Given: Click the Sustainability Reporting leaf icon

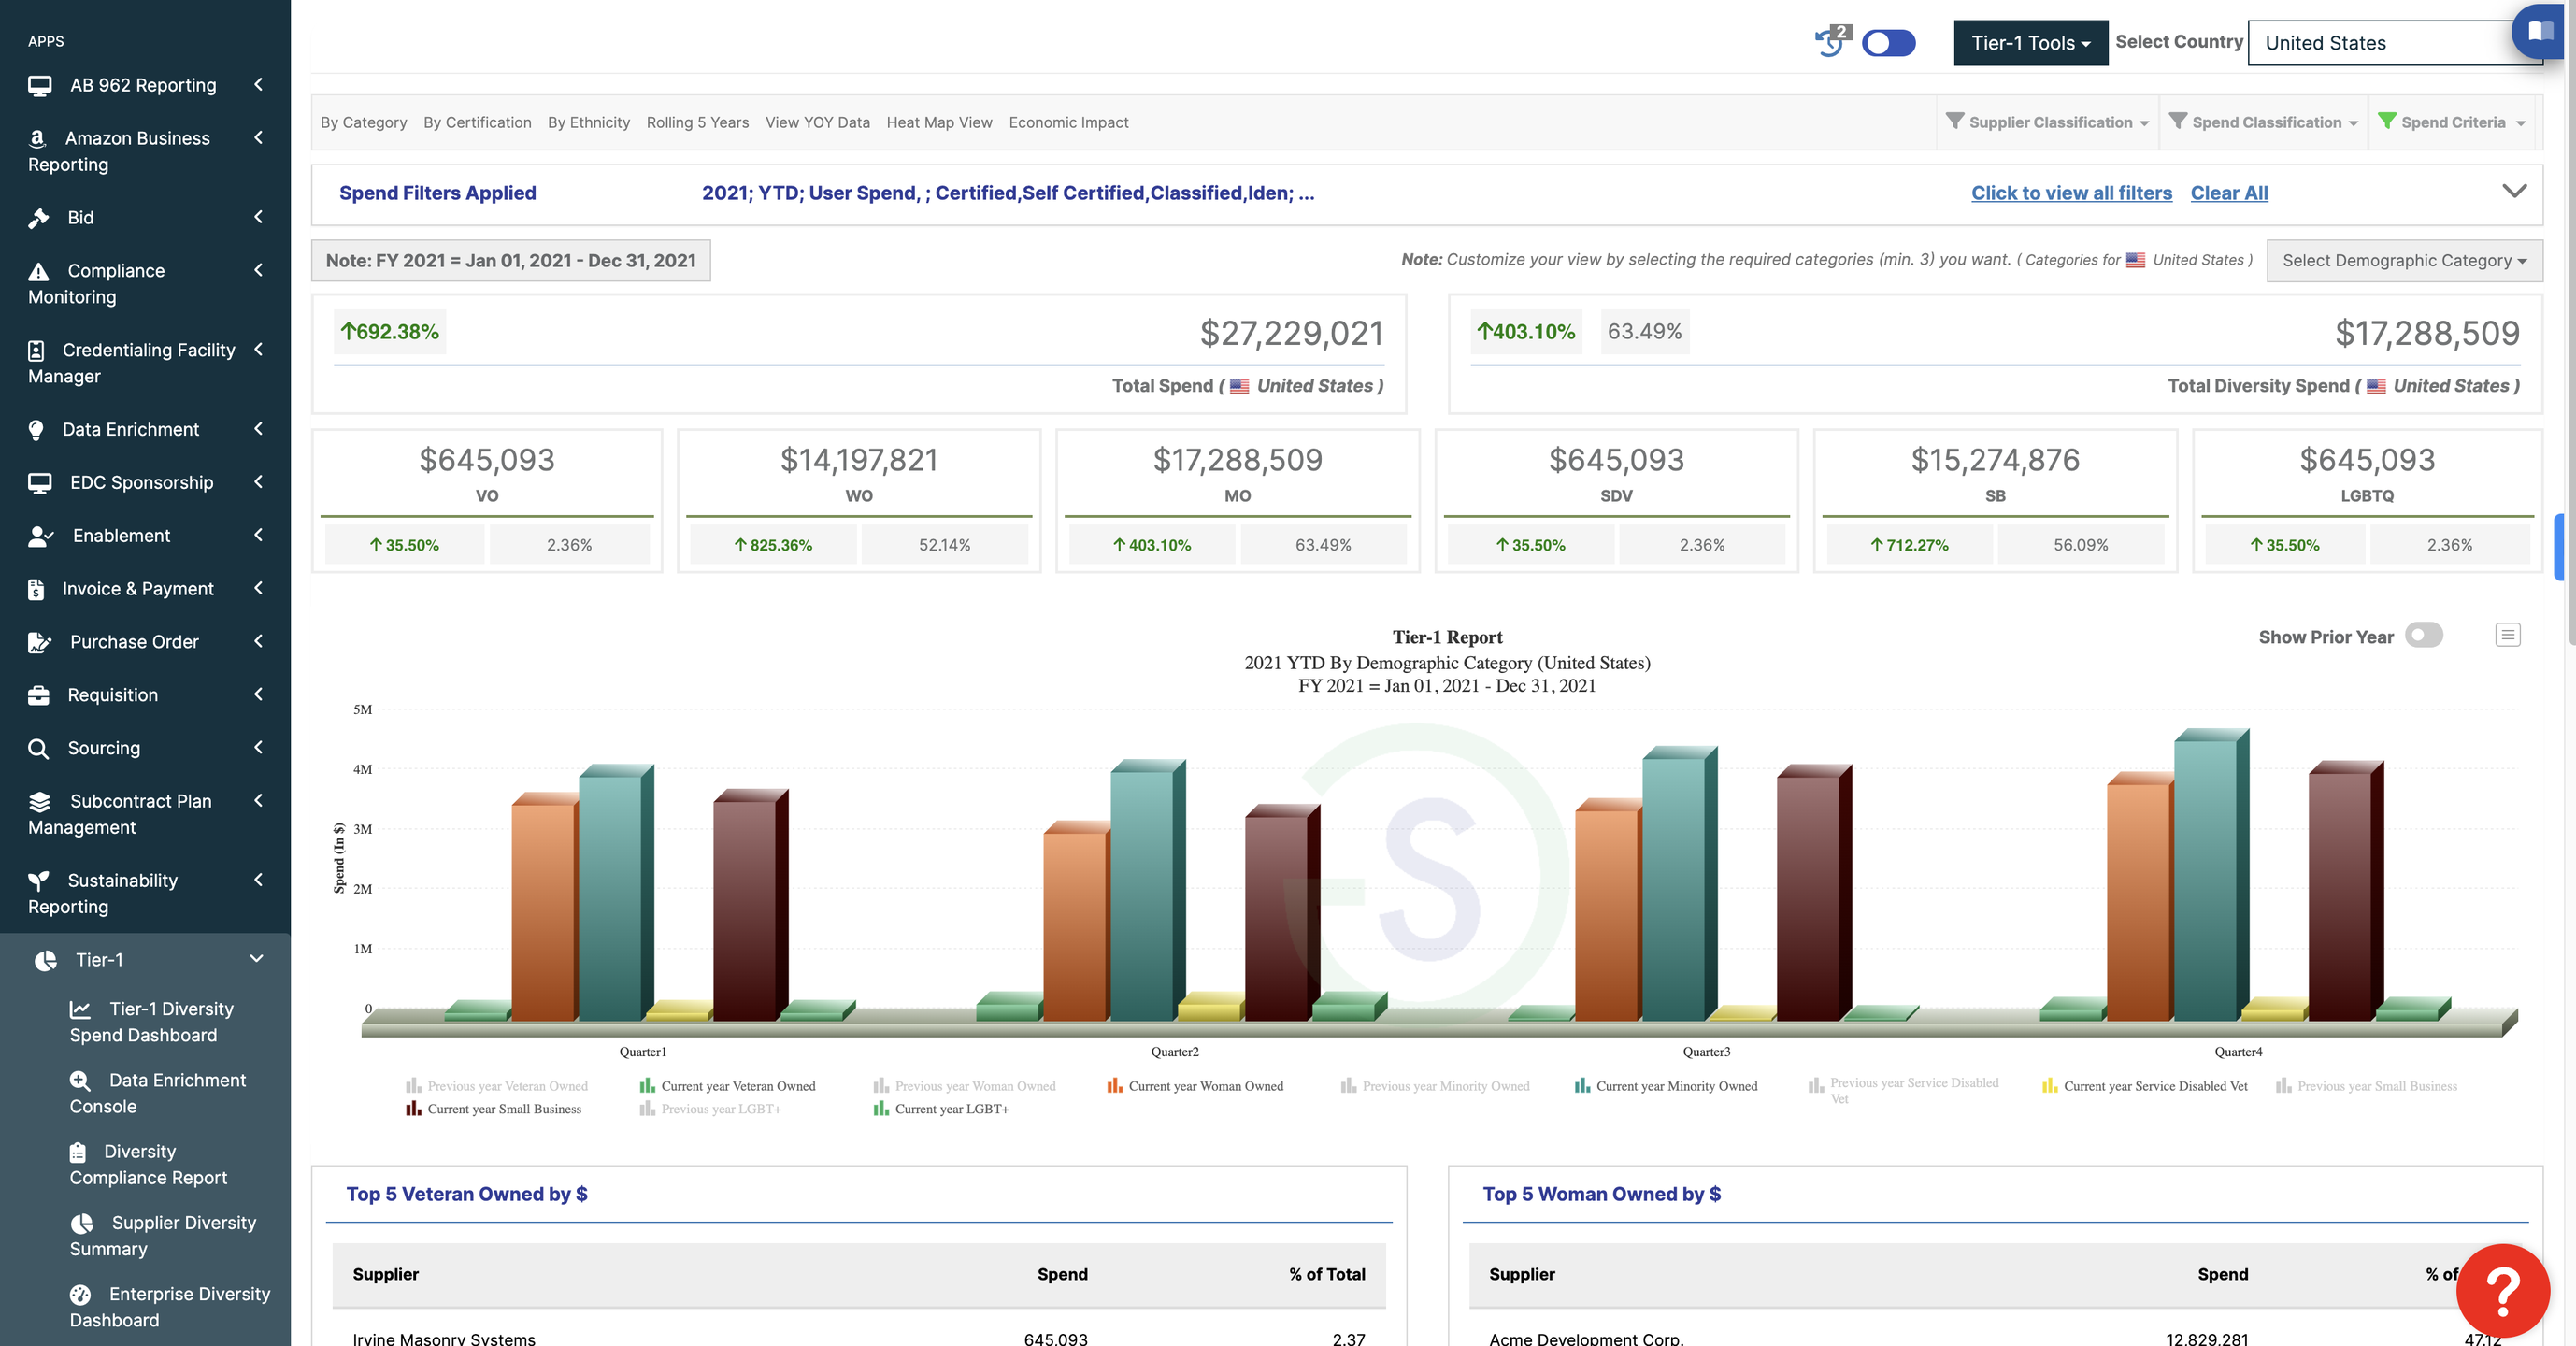Looking at the screenshot, I should pyautogui.click(x=39, y=880).
